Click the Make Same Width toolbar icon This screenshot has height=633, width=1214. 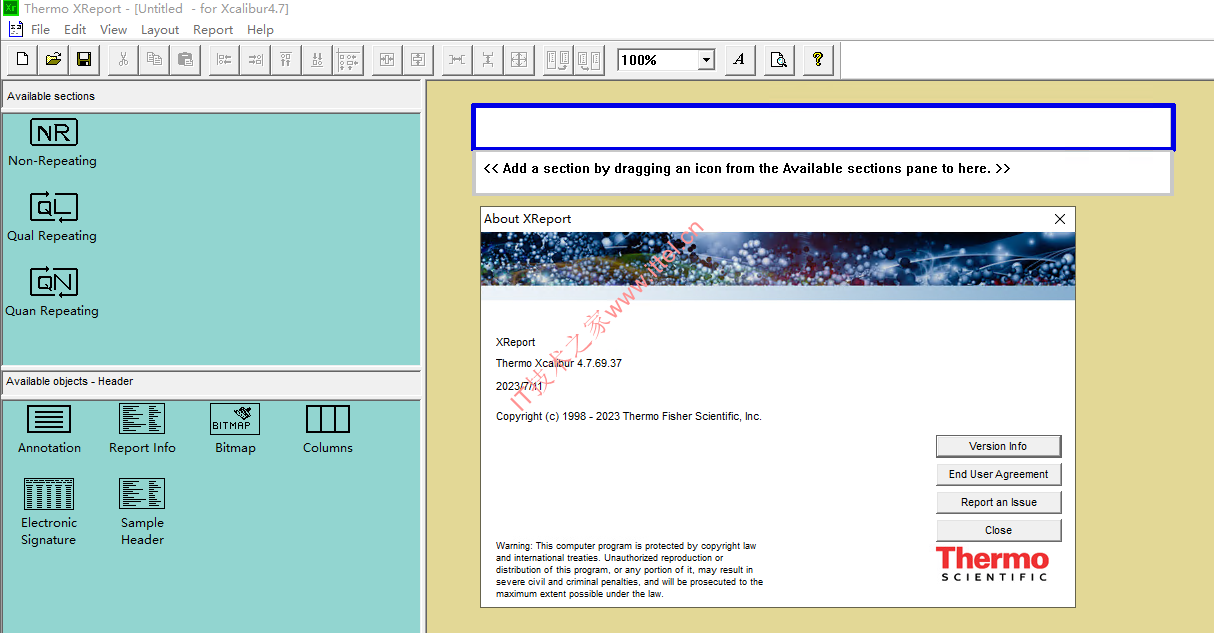457,60
